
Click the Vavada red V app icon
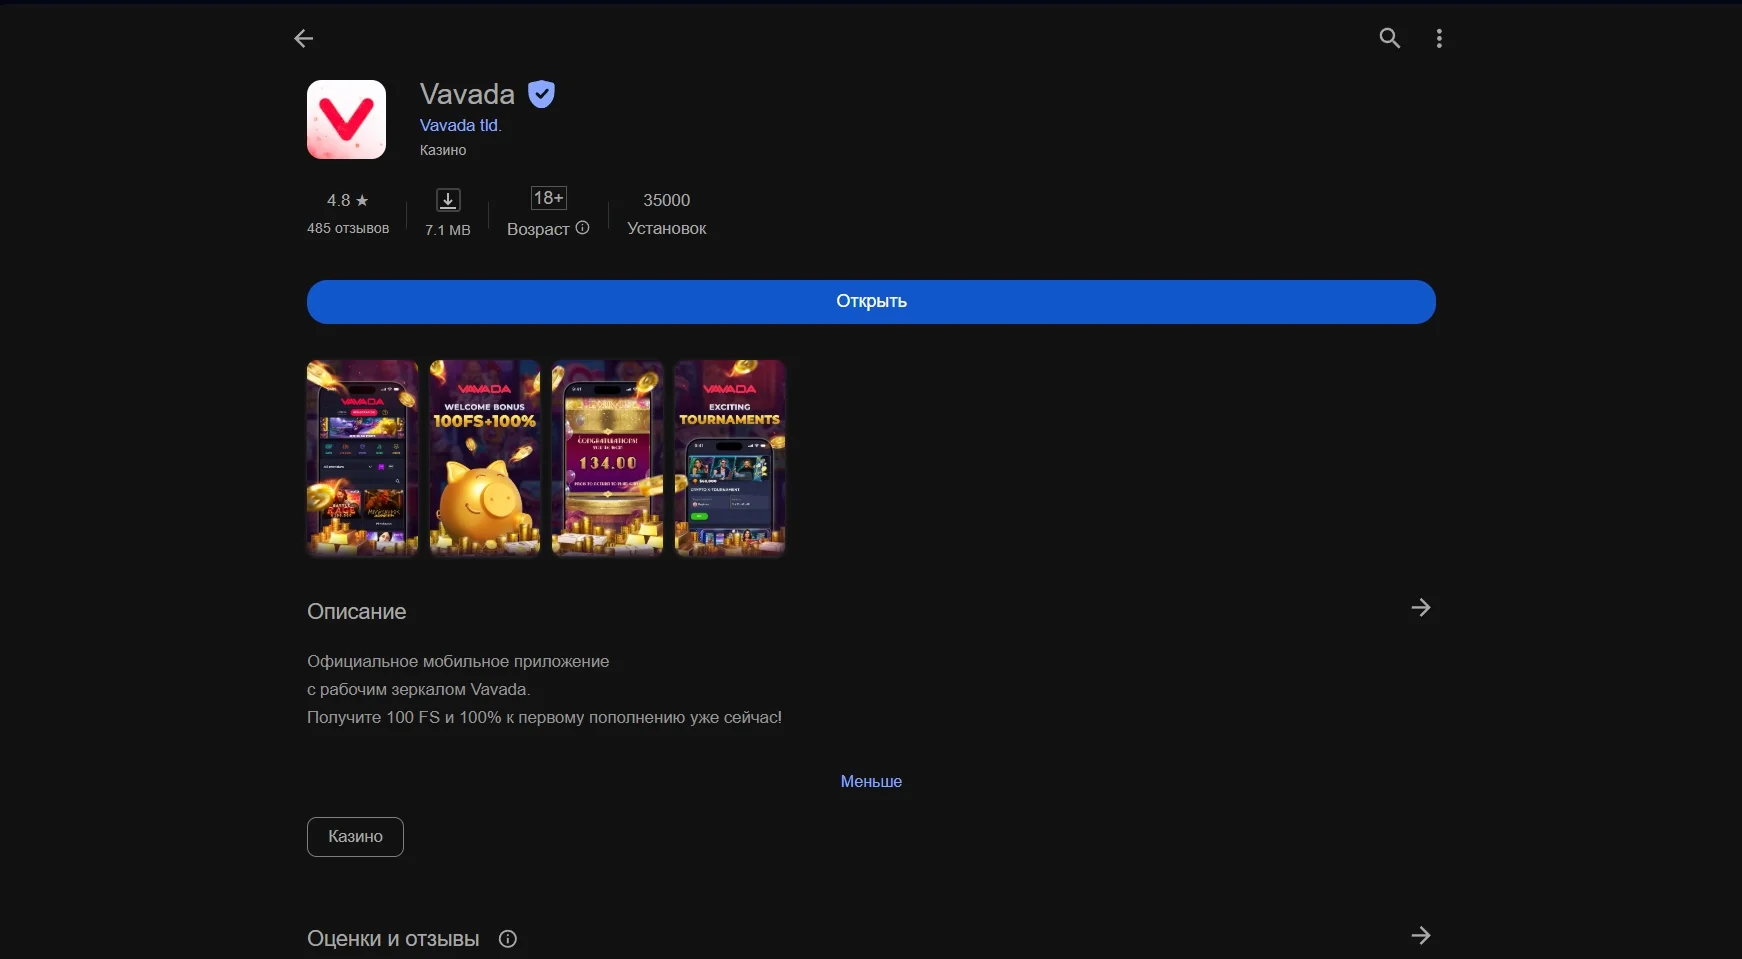click(346, 119)
